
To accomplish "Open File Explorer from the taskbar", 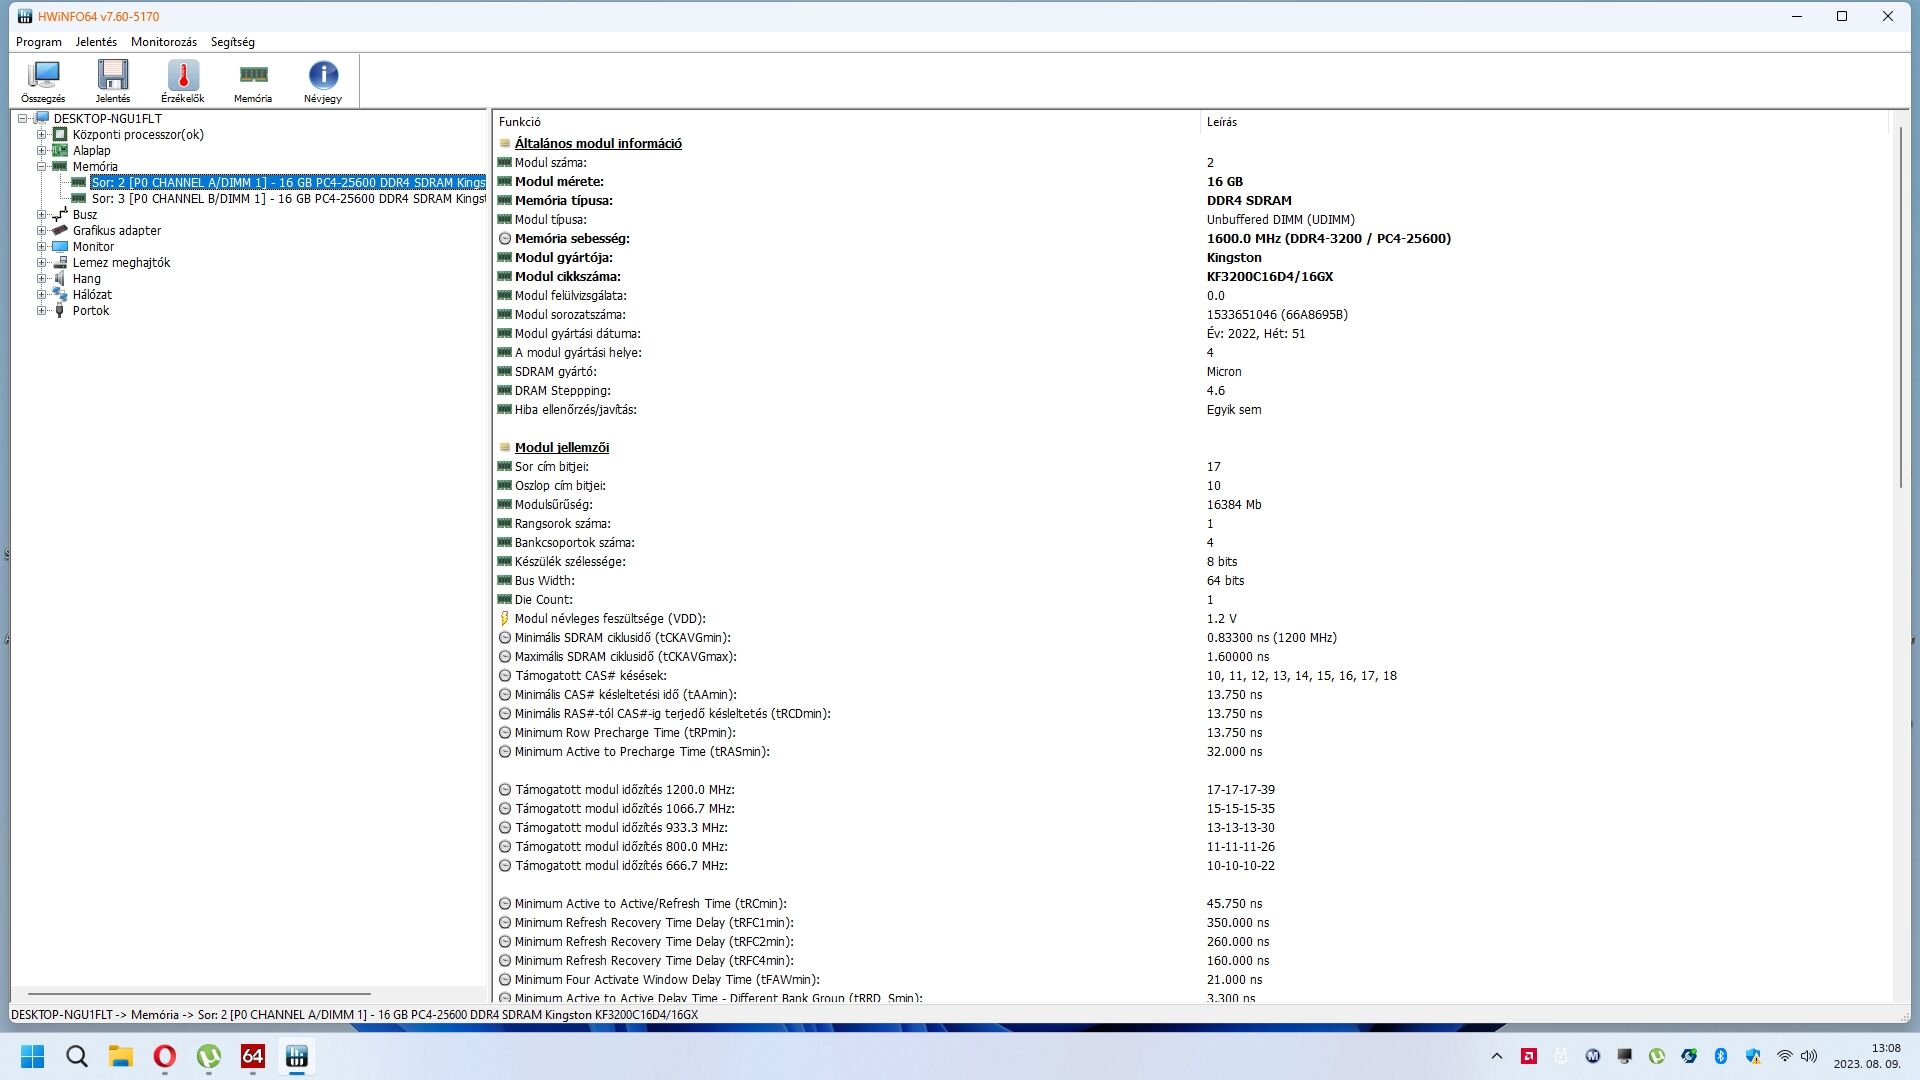I will [121, 1056].
